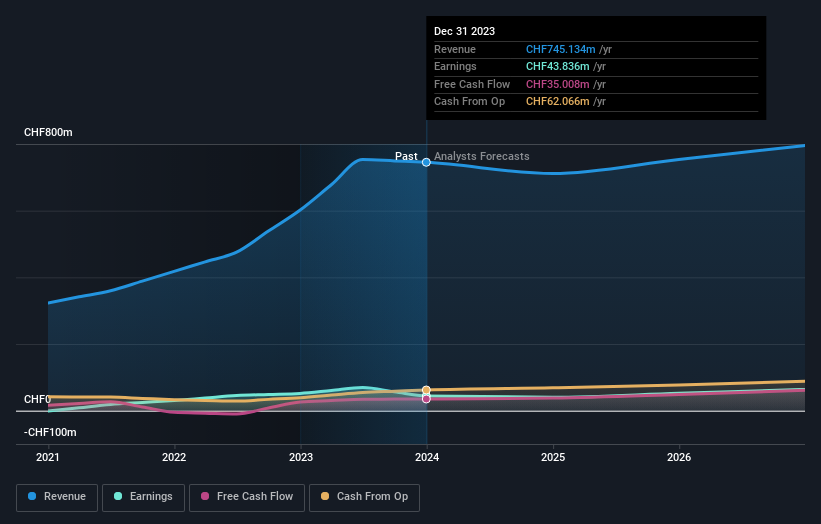Click the orange Cash From Op legend dot
Screen dimensions: 821x524
tap(325, 496)
